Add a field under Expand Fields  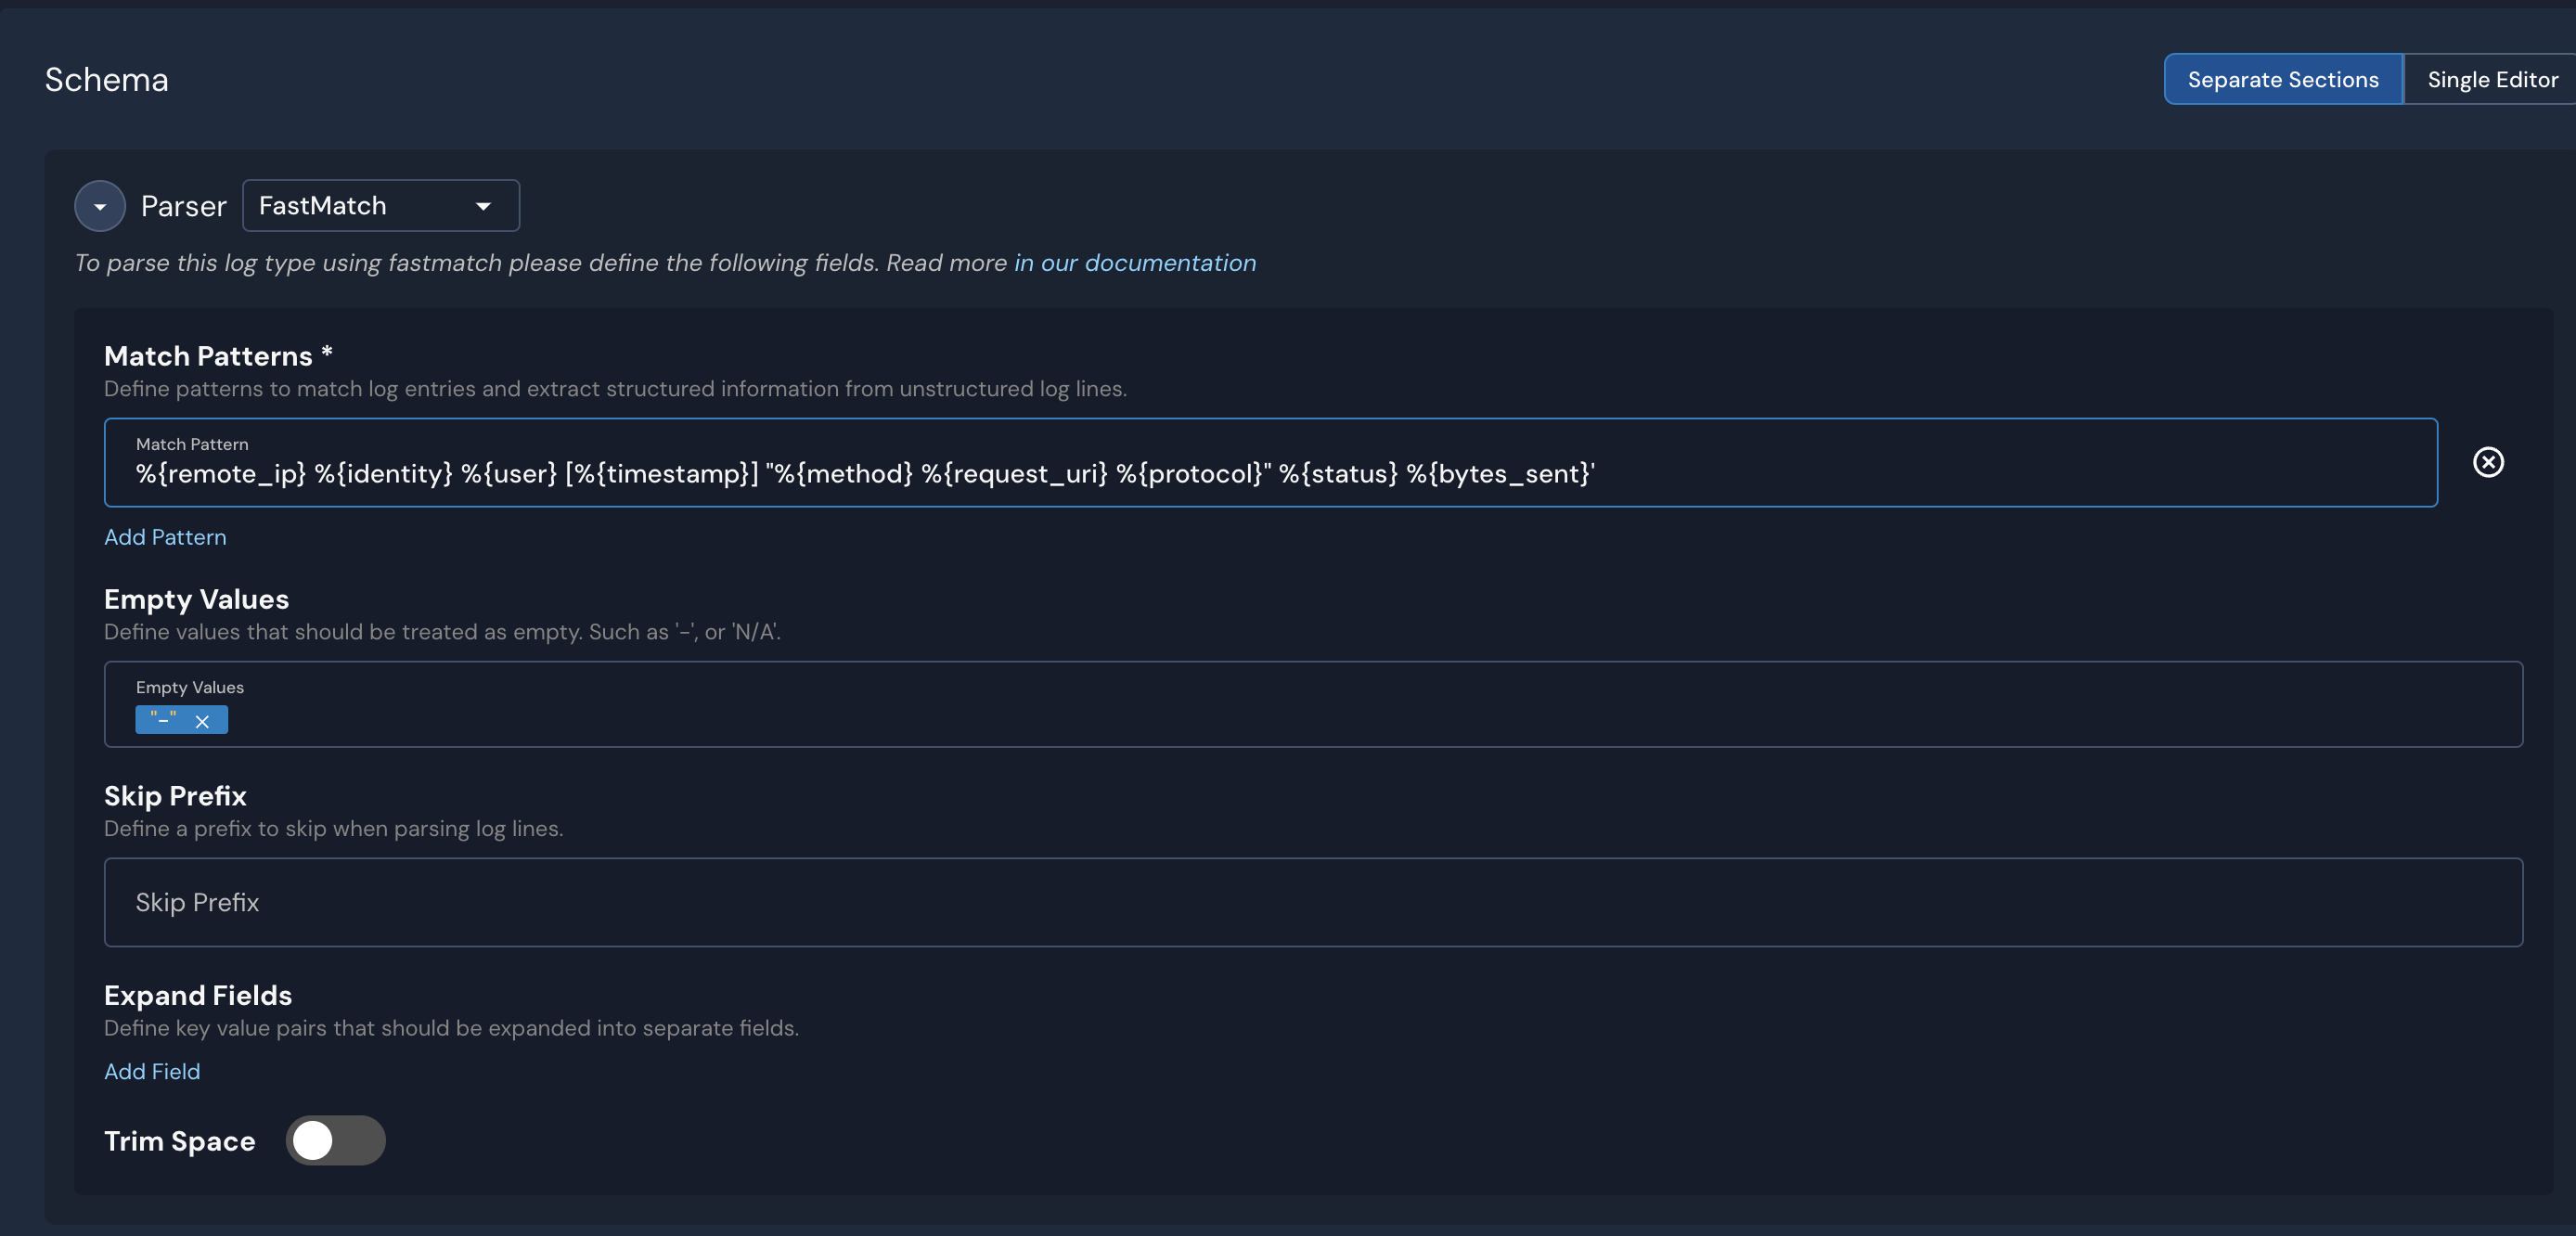point(151,1071)
